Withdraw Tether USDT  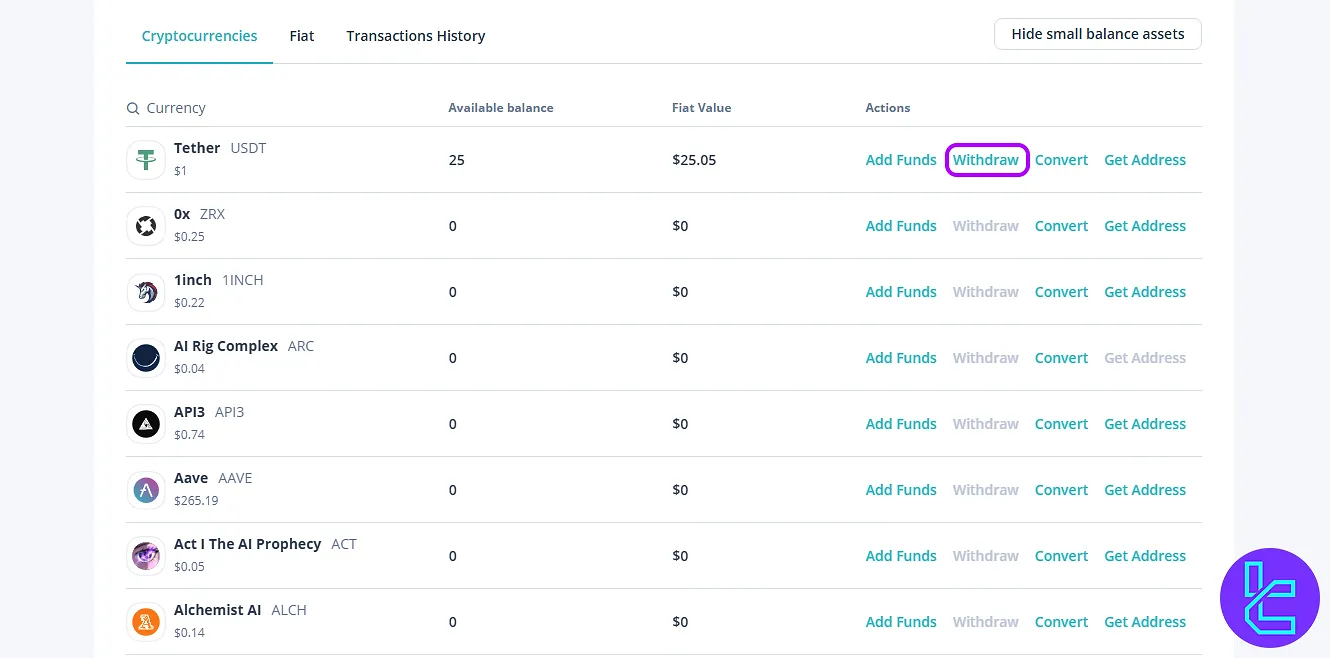click(x=986, y=160)
